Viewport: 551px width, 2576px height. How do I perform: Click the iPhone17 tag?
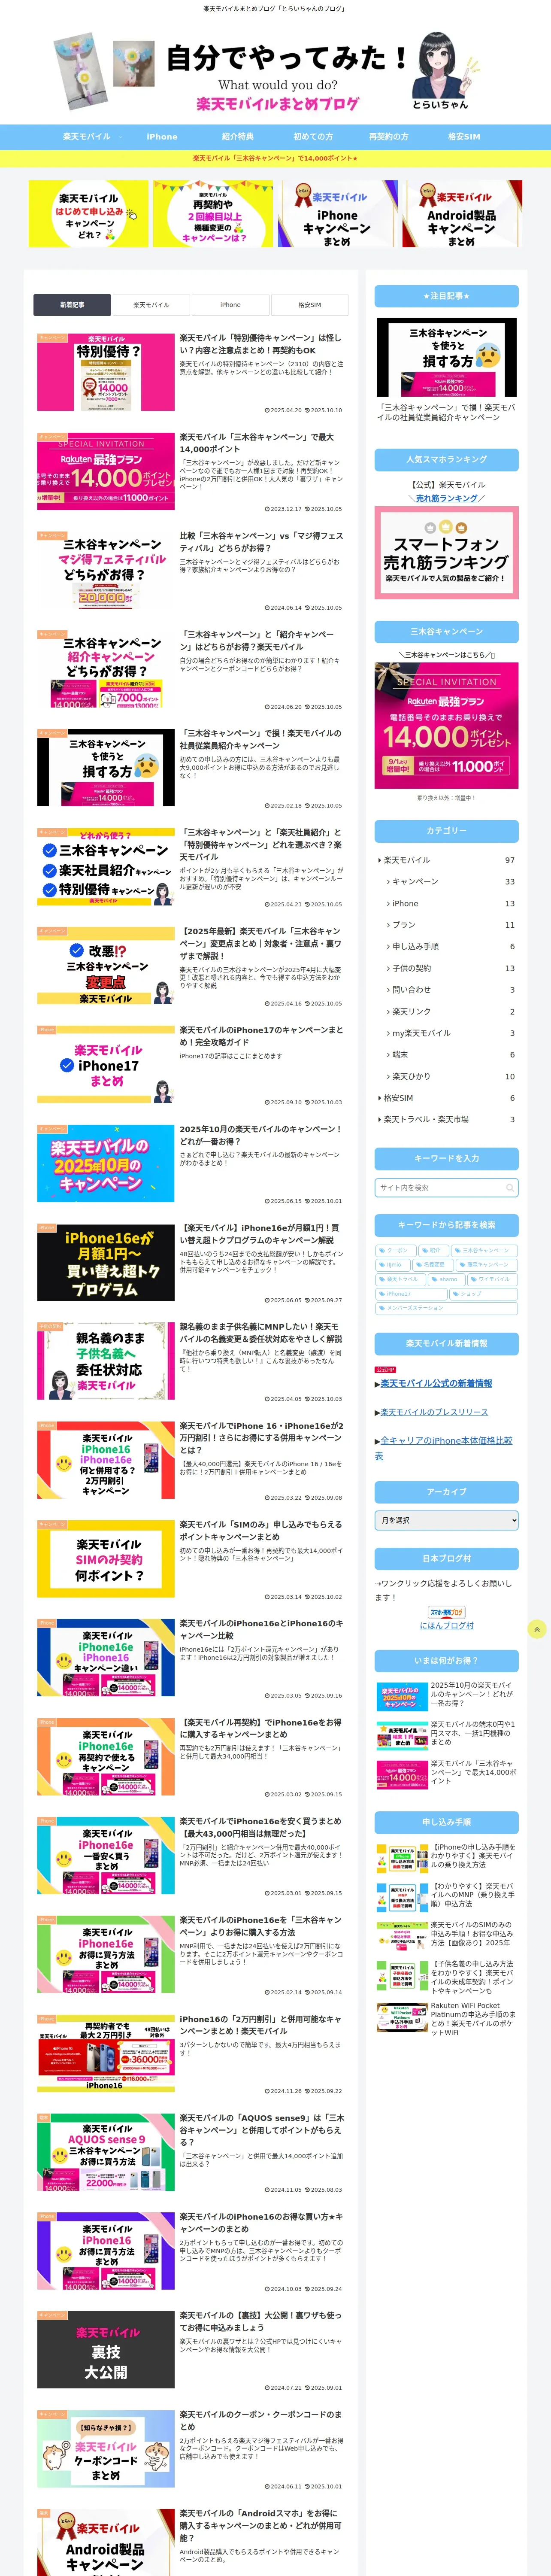412,1293
